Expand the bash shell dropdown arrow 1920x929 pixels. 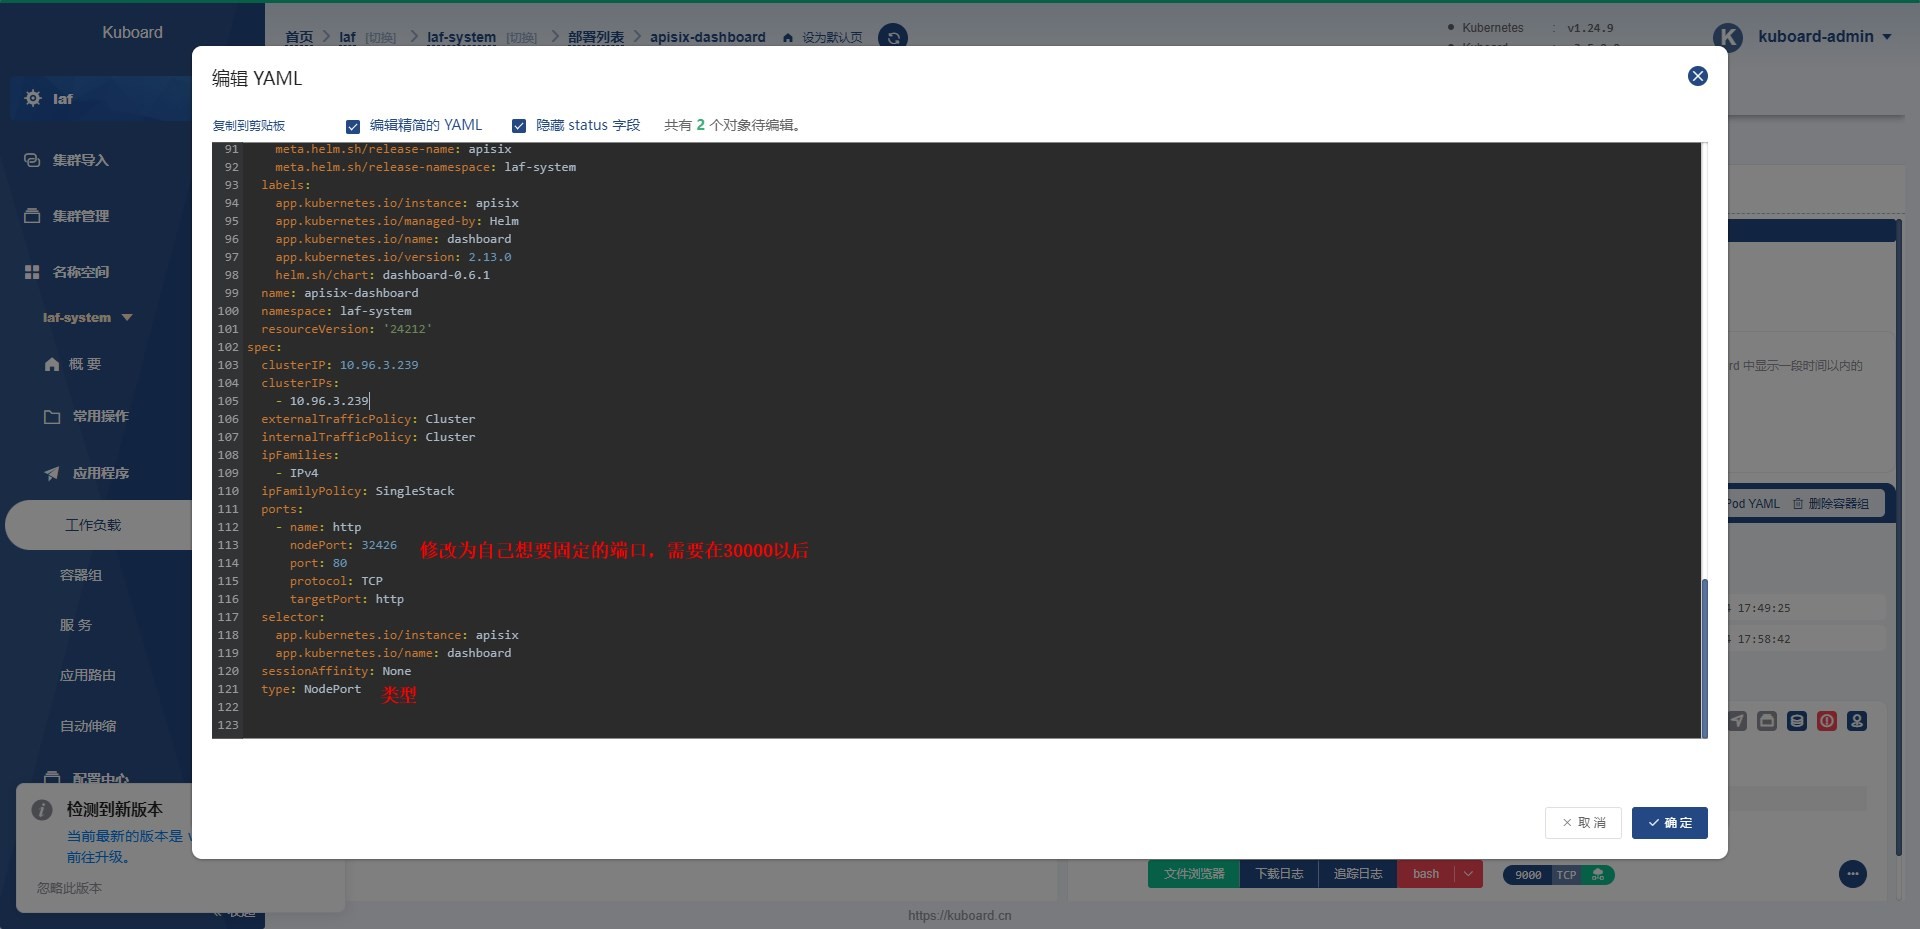(x=1468, y=874)
